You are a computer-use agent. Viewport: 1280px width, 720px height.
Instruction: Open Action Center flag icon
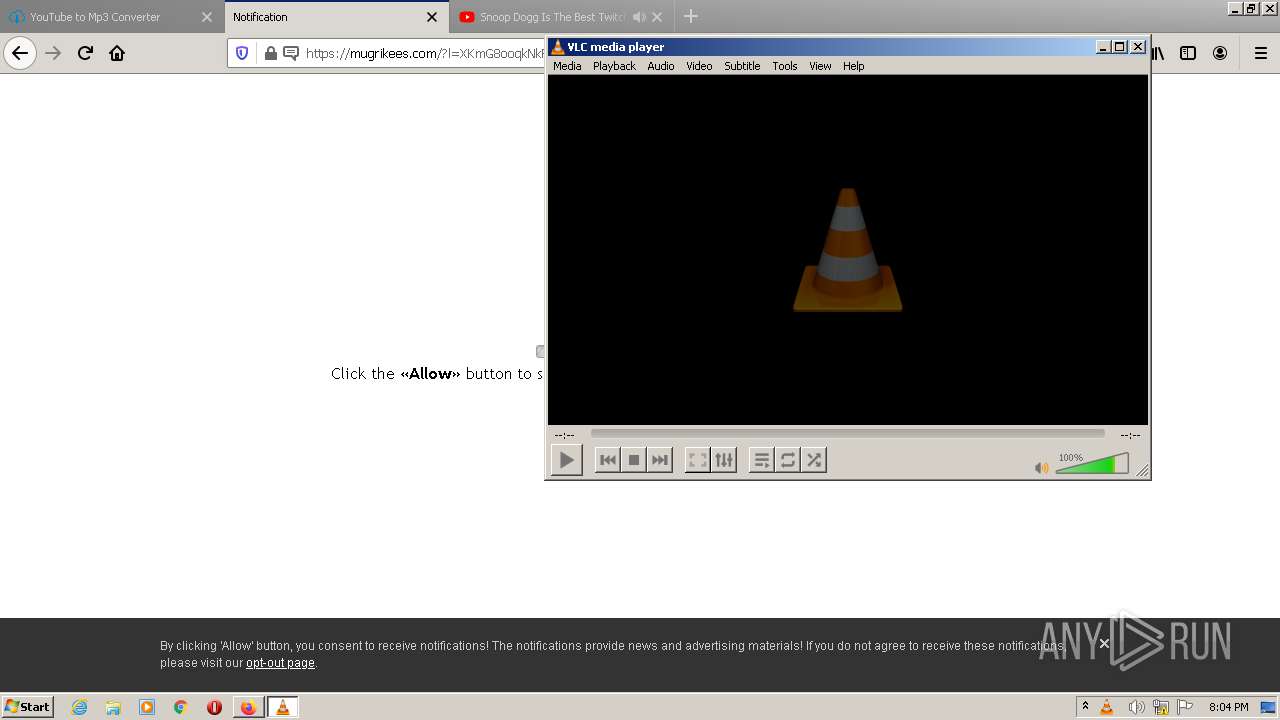[x=1185, y=707]
